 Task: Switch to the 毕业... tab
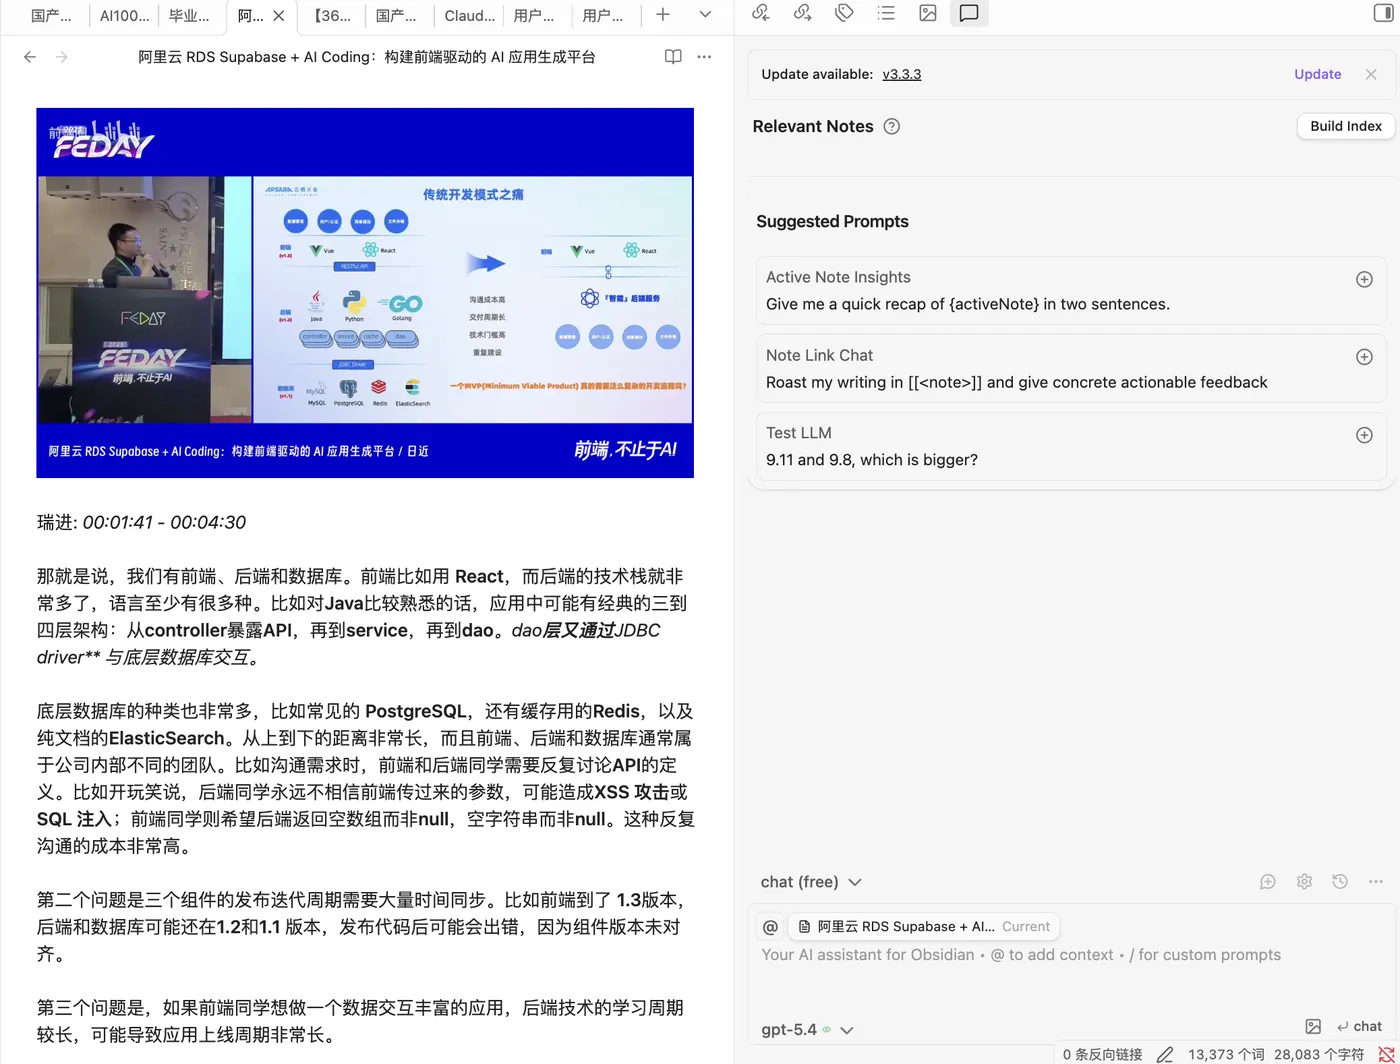[190, 15]
